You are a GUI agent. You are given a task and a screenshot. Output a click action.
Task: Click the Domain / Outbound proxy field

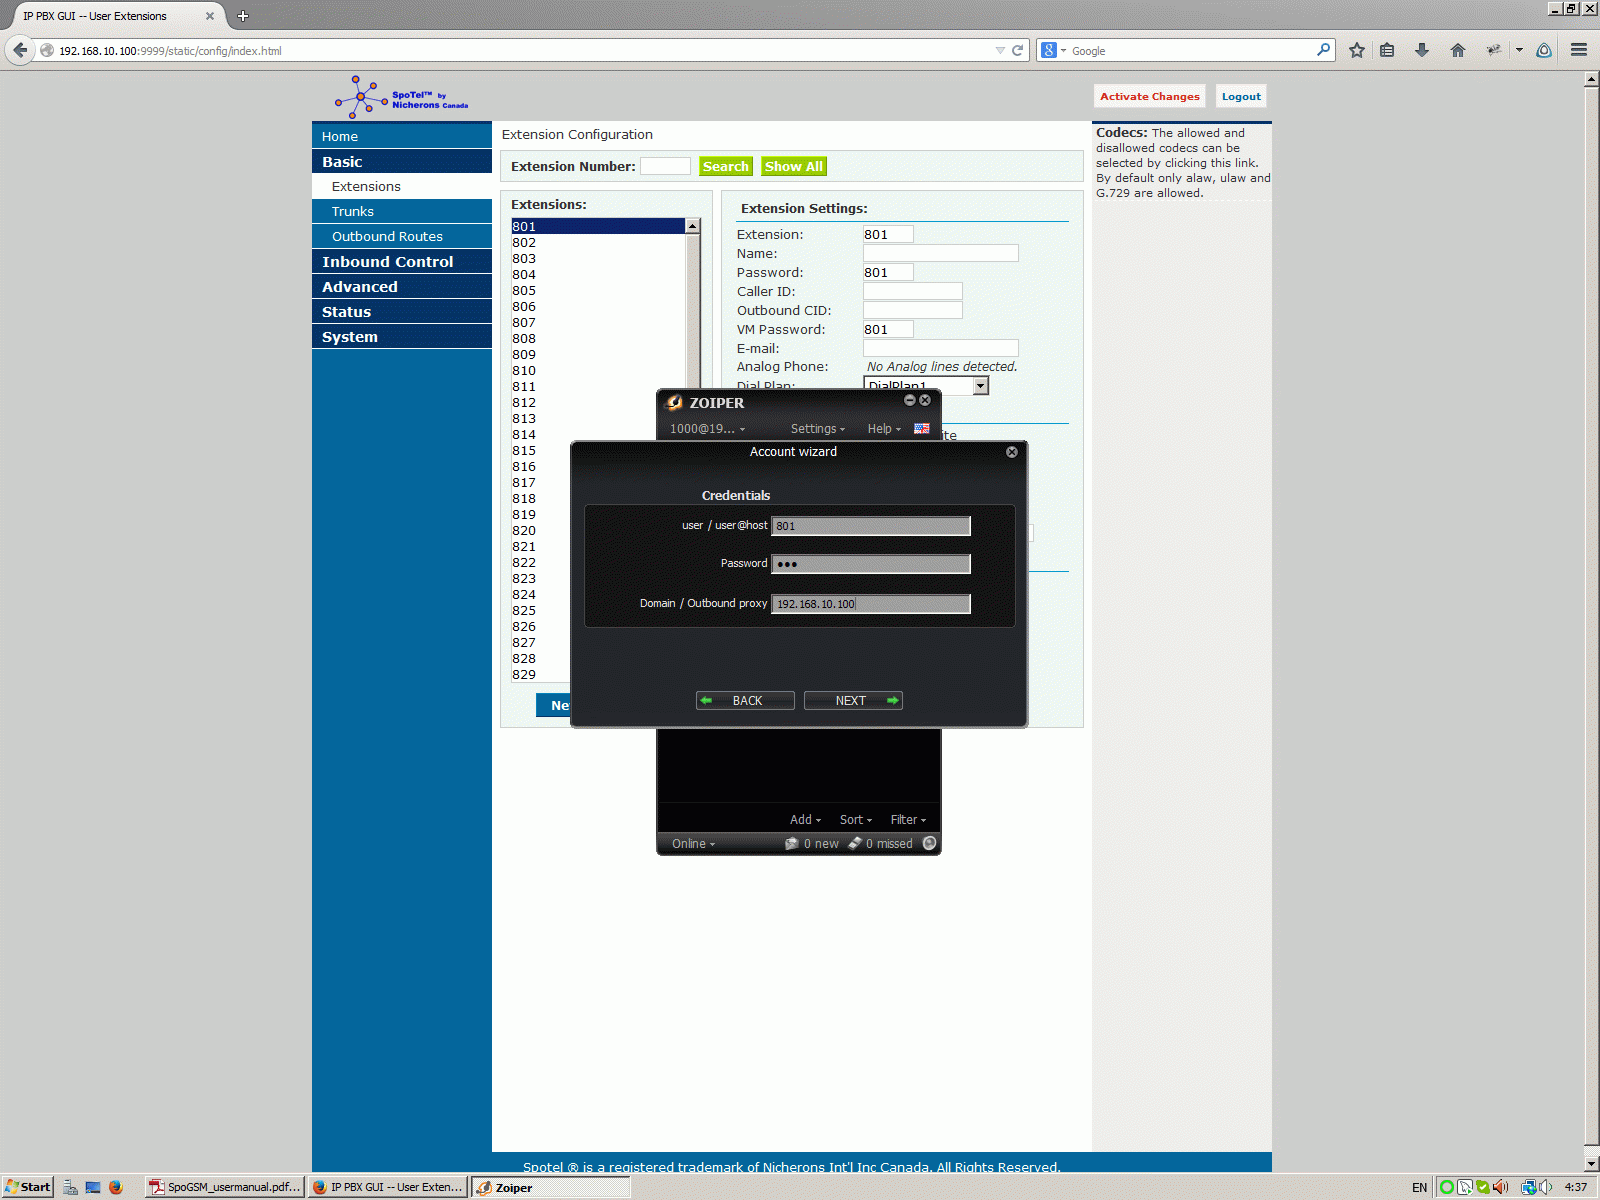click(x=871, y=604)
